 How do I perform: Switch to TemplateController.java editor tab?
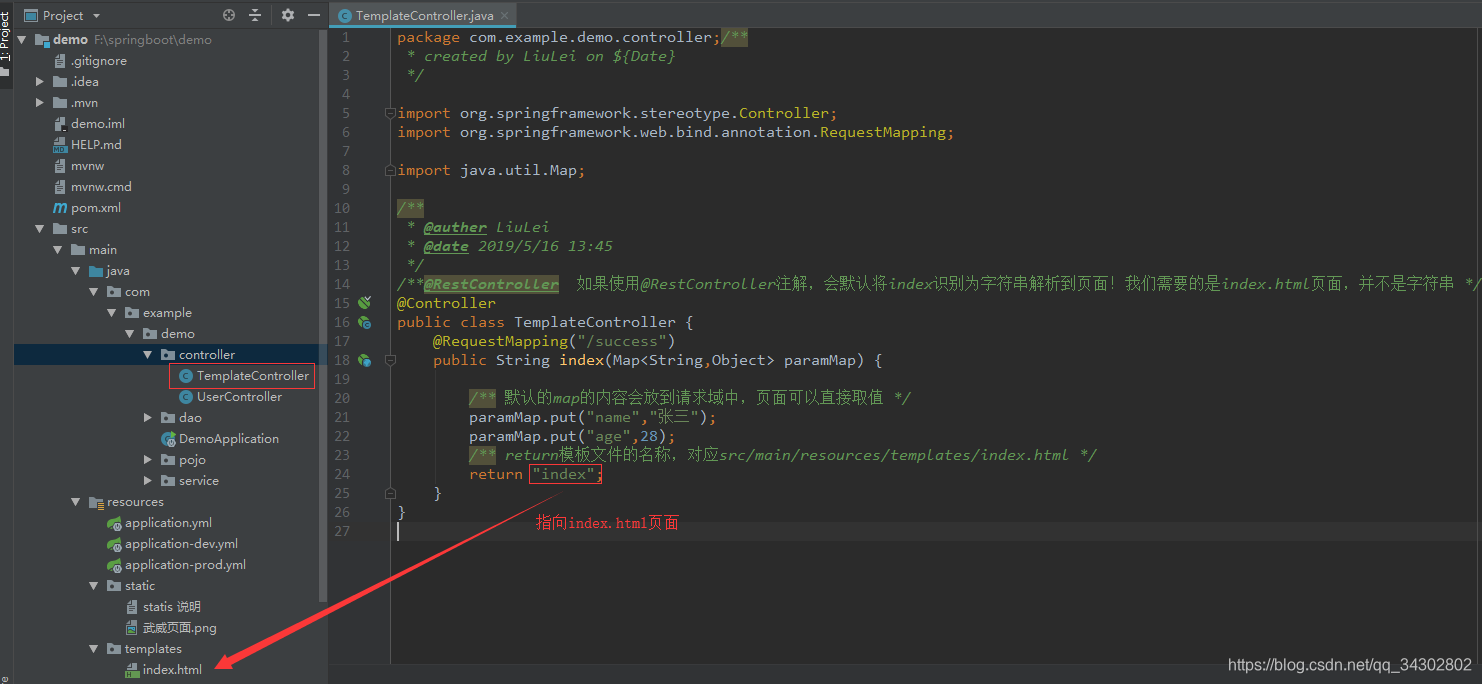[x=424, y=15]
